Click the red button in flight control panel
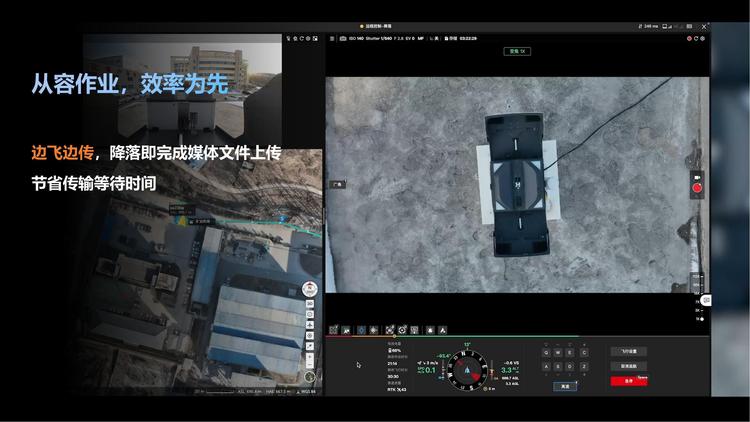The image size is (750, 422). [x=629, y=380]
